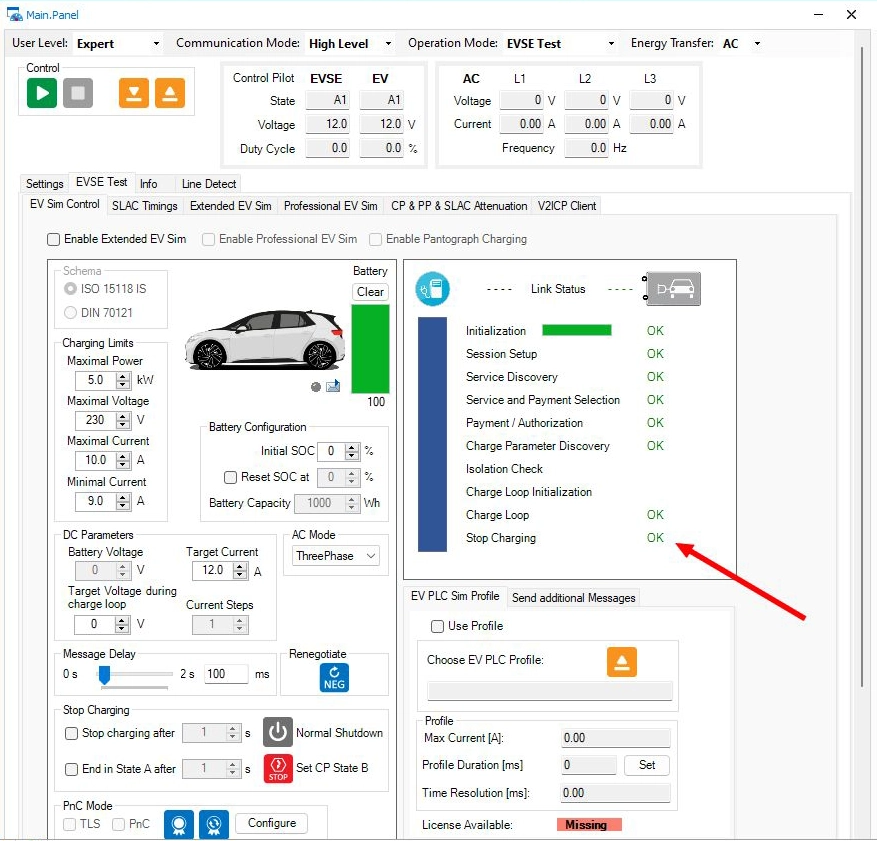Switch to the SLAC Timings tab
The image size is (877, 841).
click(145, 206)
